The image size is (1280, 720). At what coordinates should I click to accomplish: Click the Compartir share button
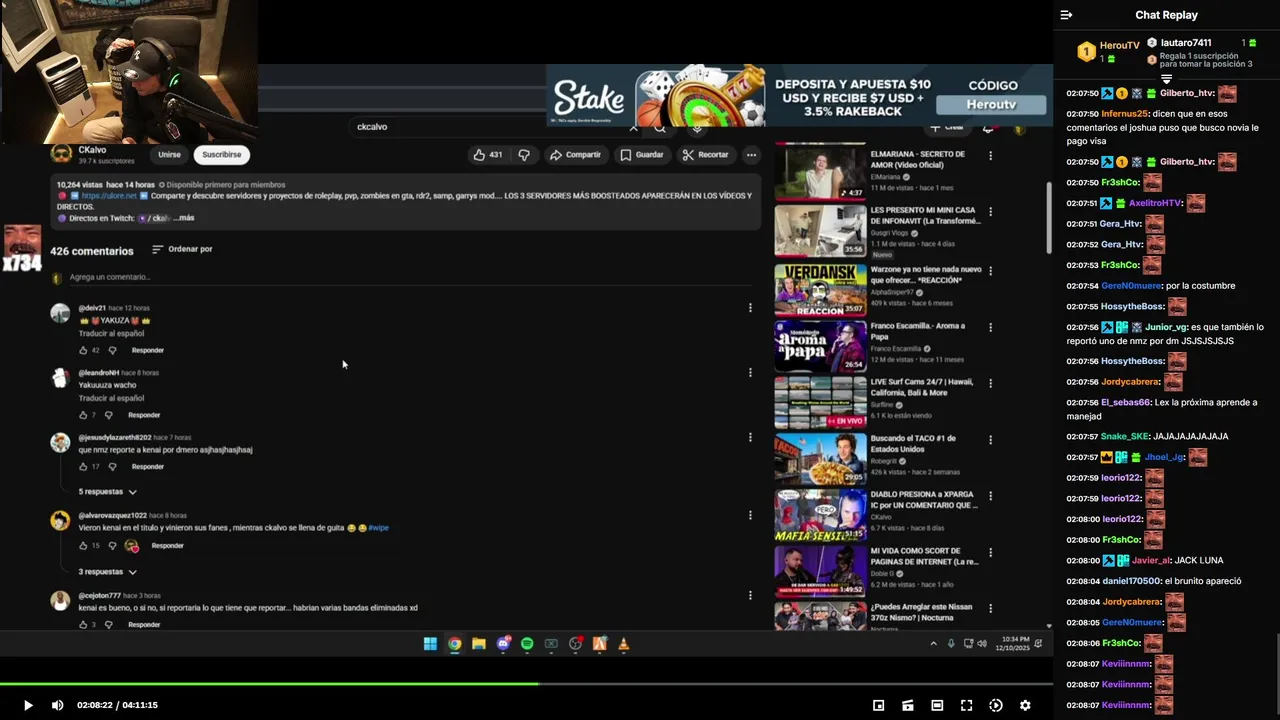coord(575,155)
